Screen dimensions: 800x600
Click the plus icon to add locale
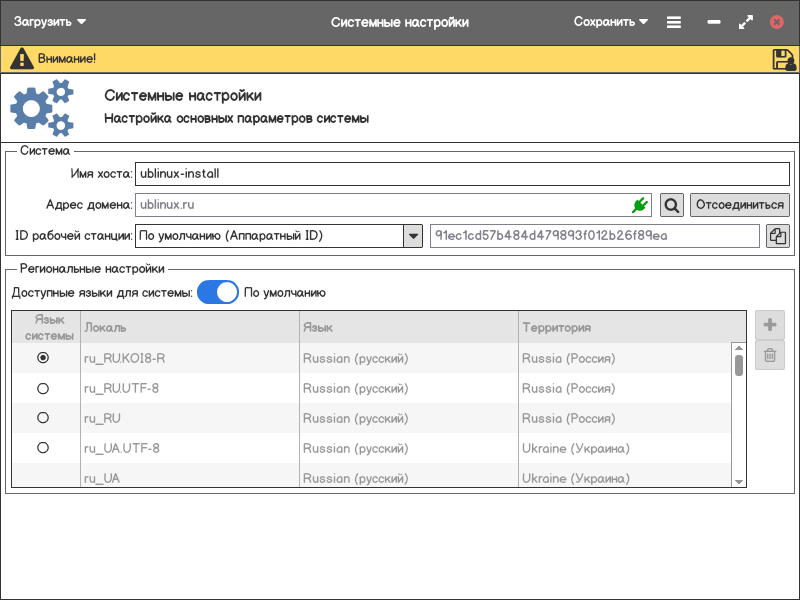click(x=770, y=325)
